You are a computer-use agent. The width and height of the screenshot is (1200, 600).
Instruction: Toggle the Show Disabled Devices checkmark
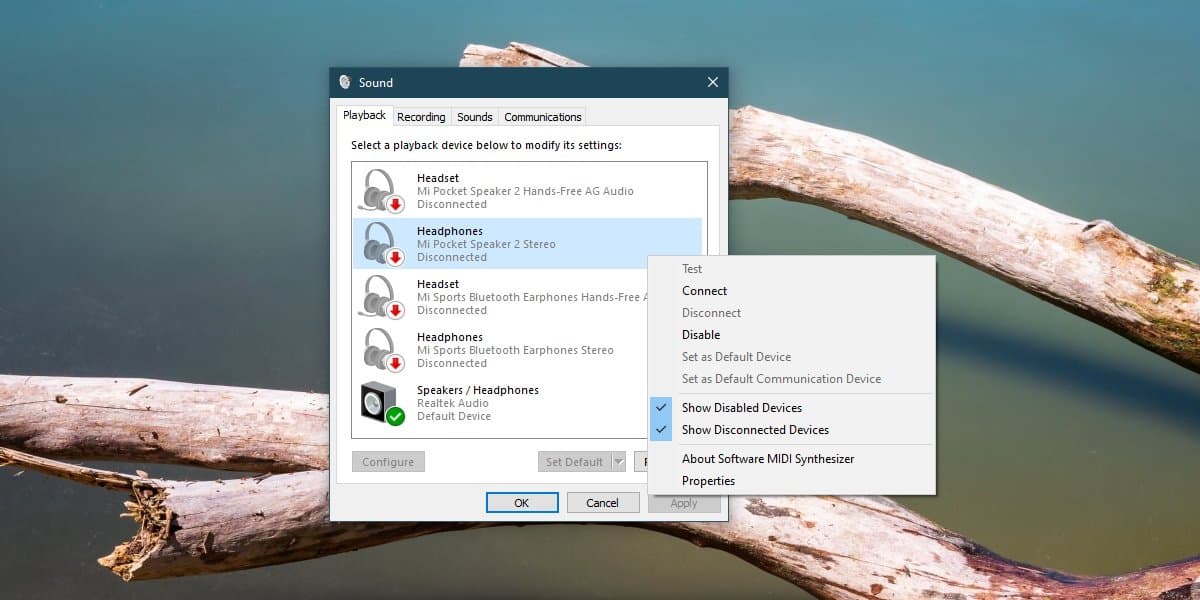point(662,408)
